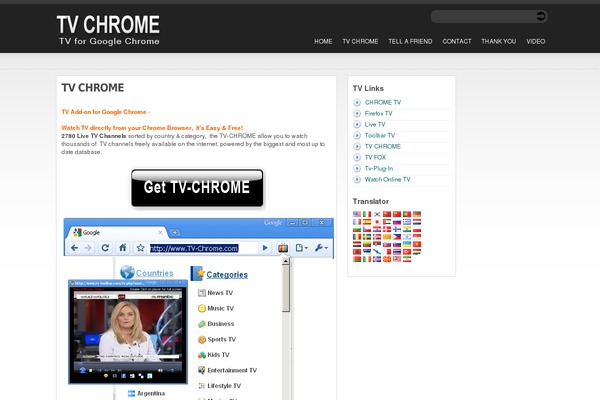600x400 pixels.
Task: Click the French flag in Translator
Action: pyautogui.click(x=357, y=222)
